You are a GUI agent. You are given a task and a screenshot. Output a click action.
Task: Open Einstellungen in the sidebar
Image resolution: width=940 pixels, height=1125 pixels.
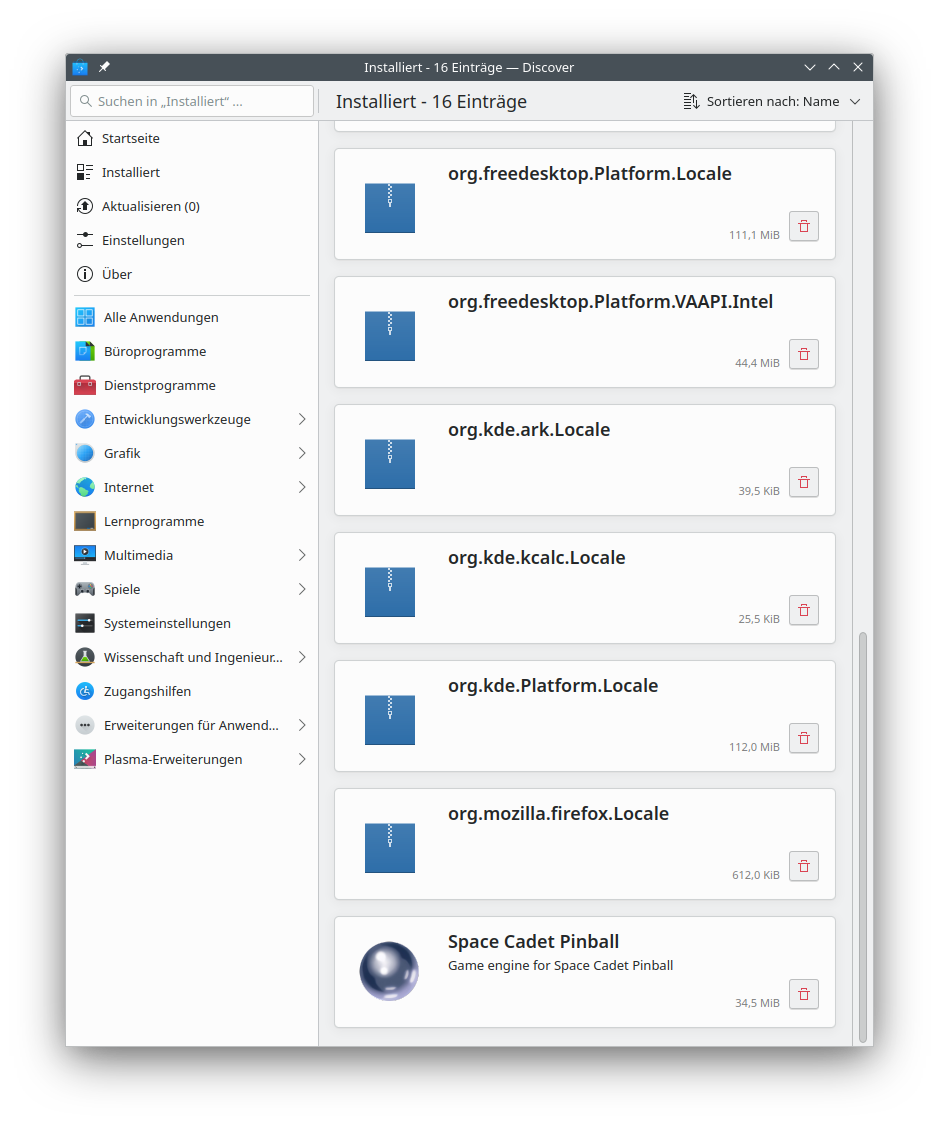pos(142,240)
